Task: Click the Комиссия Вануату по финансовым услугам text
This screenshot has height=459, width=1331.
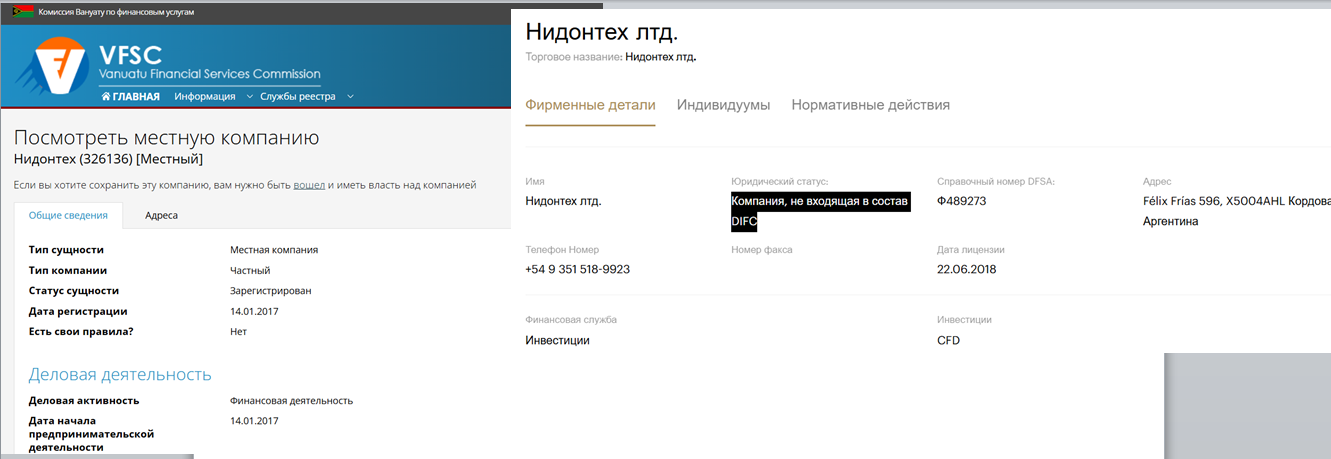Action: click(116, 12)
